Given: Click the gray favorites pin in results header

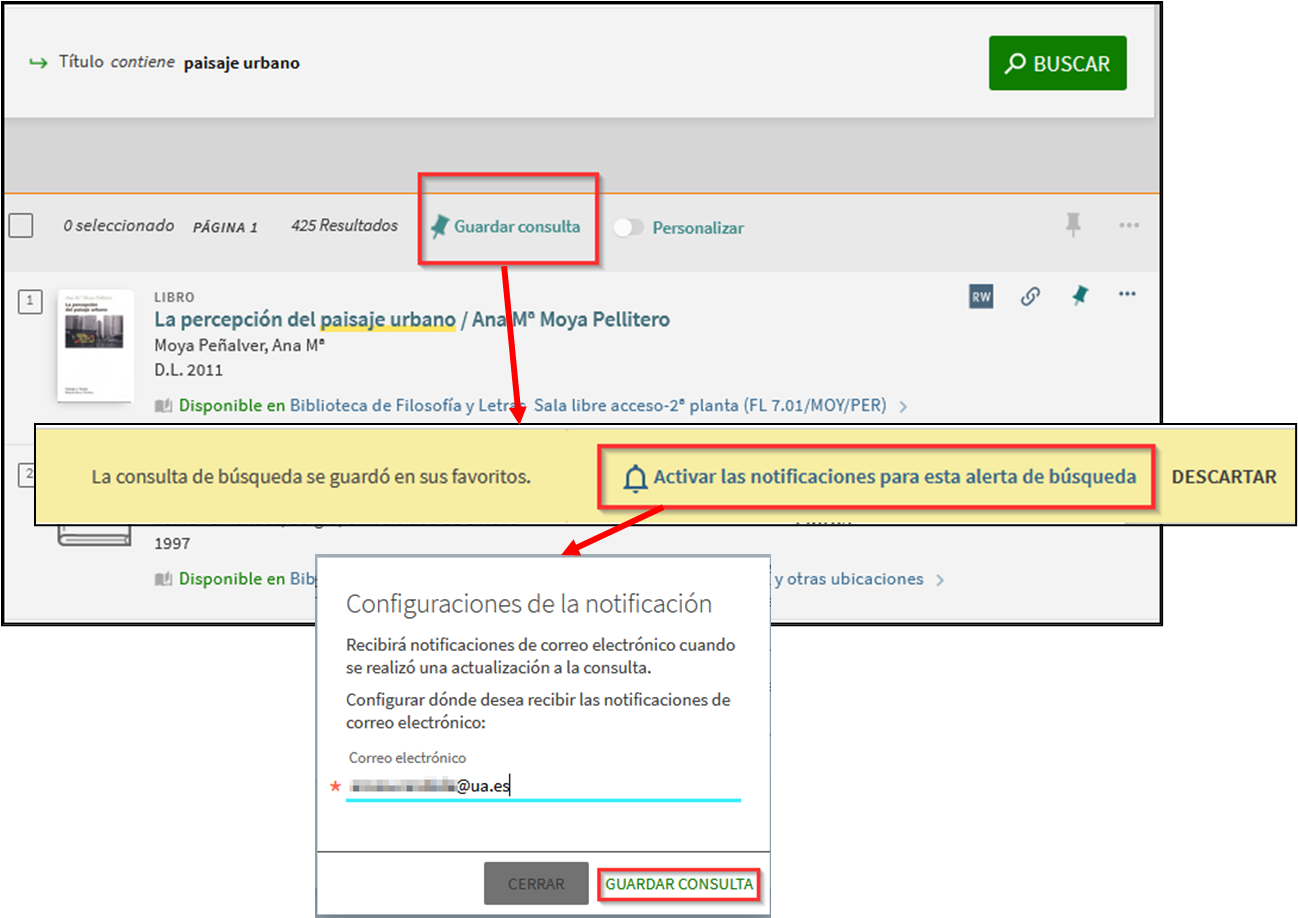Looking at the screenshot, I should point(1073,225).
